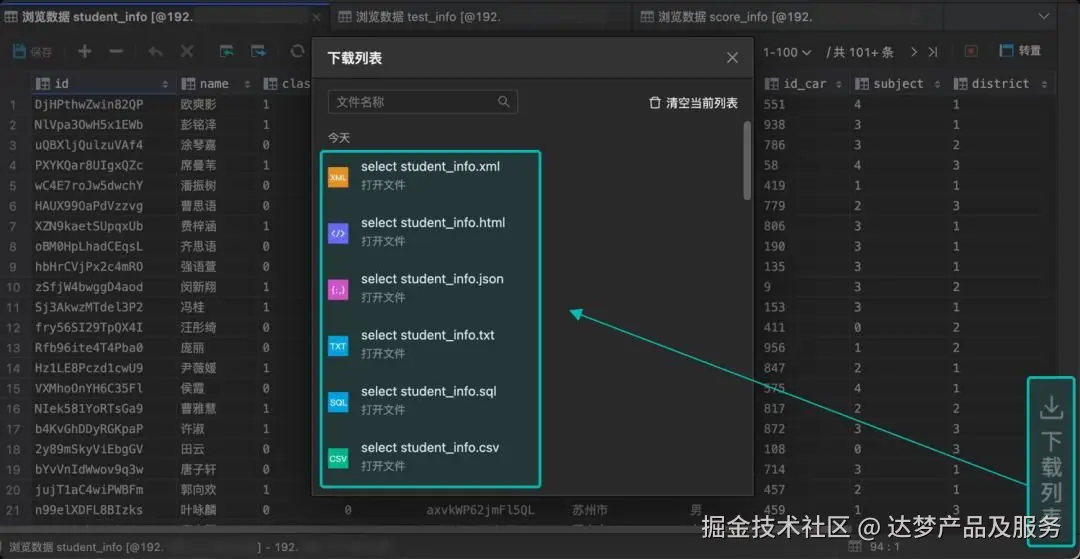
Task: Click the orange XML file icon
Action: [338, 178]
